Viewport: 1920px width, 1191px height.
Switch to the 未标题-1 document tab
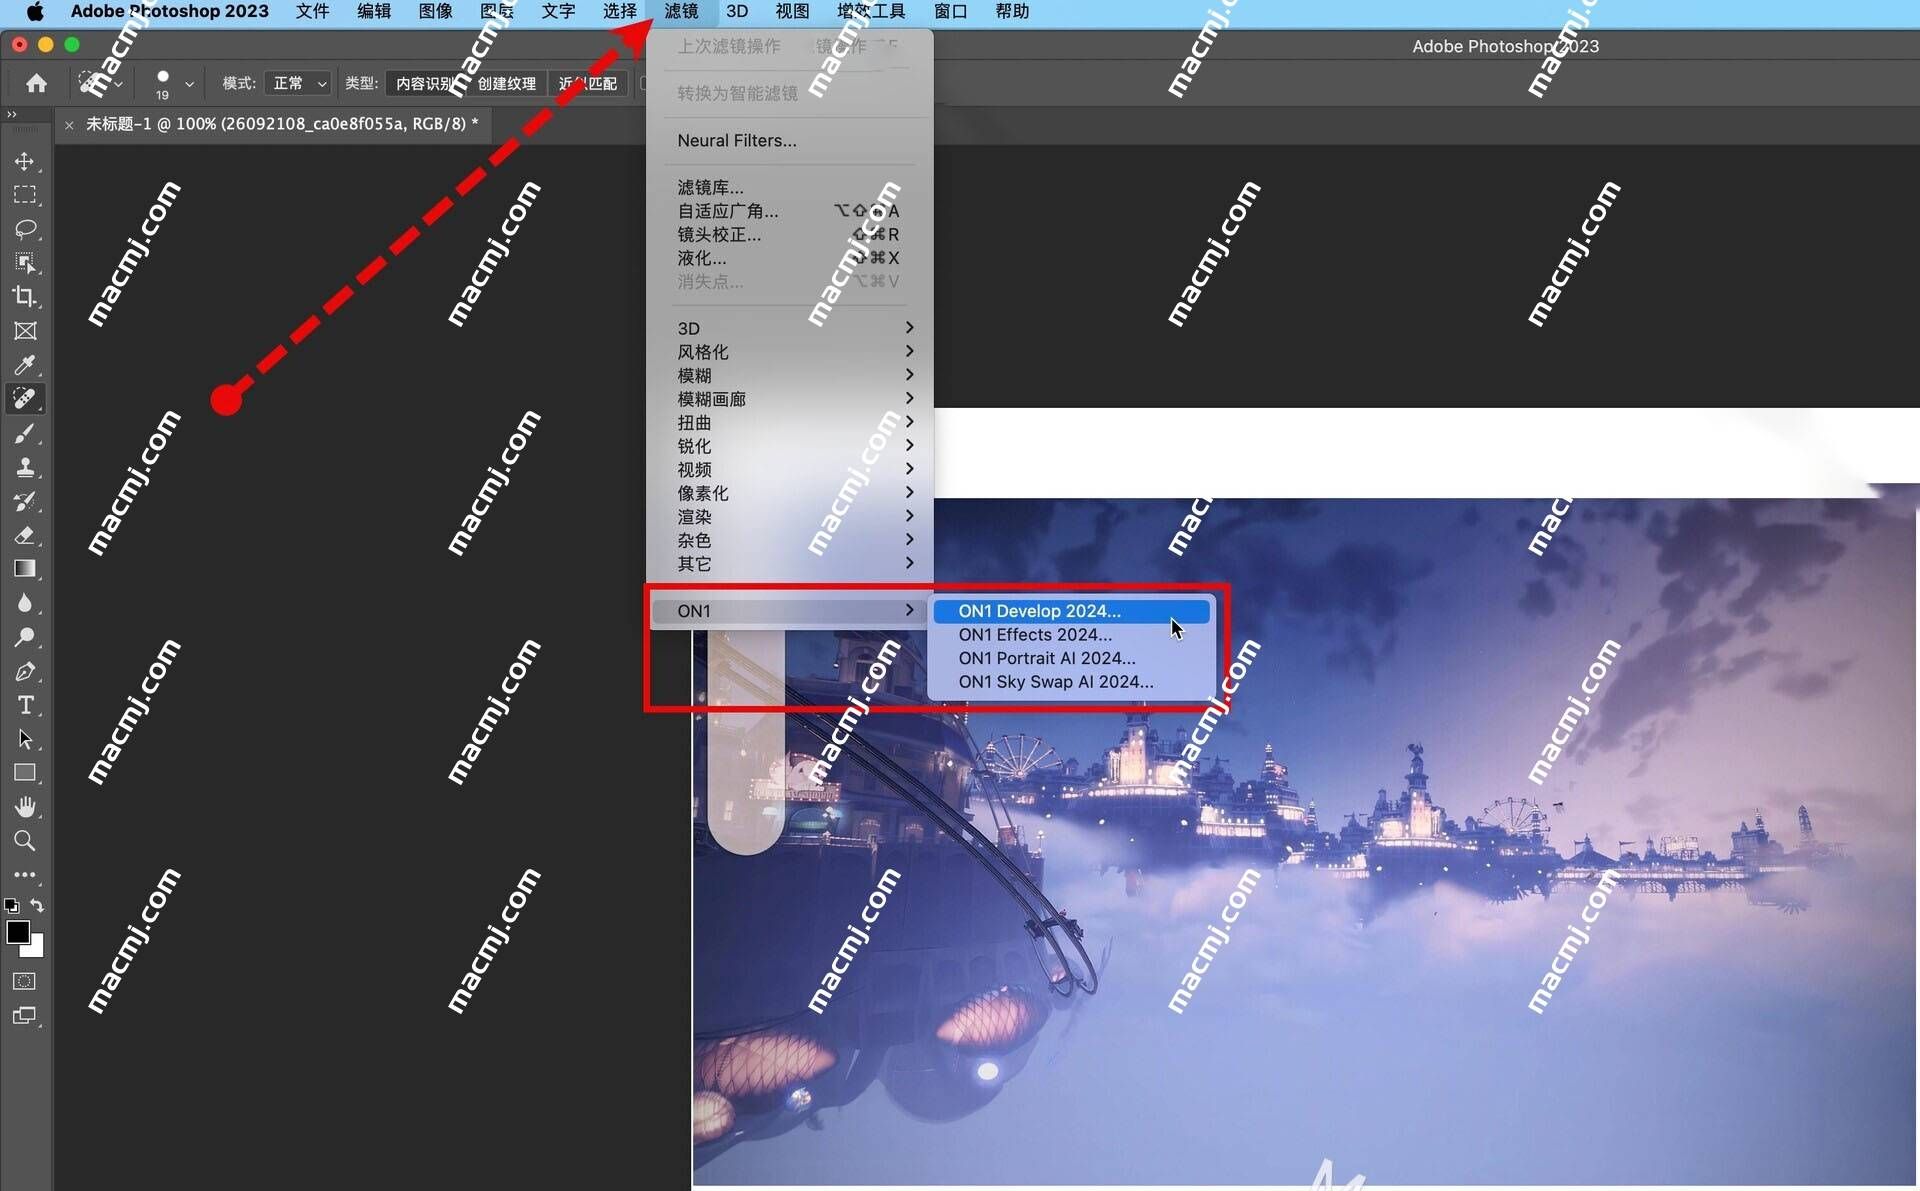[x=281, y=124]
